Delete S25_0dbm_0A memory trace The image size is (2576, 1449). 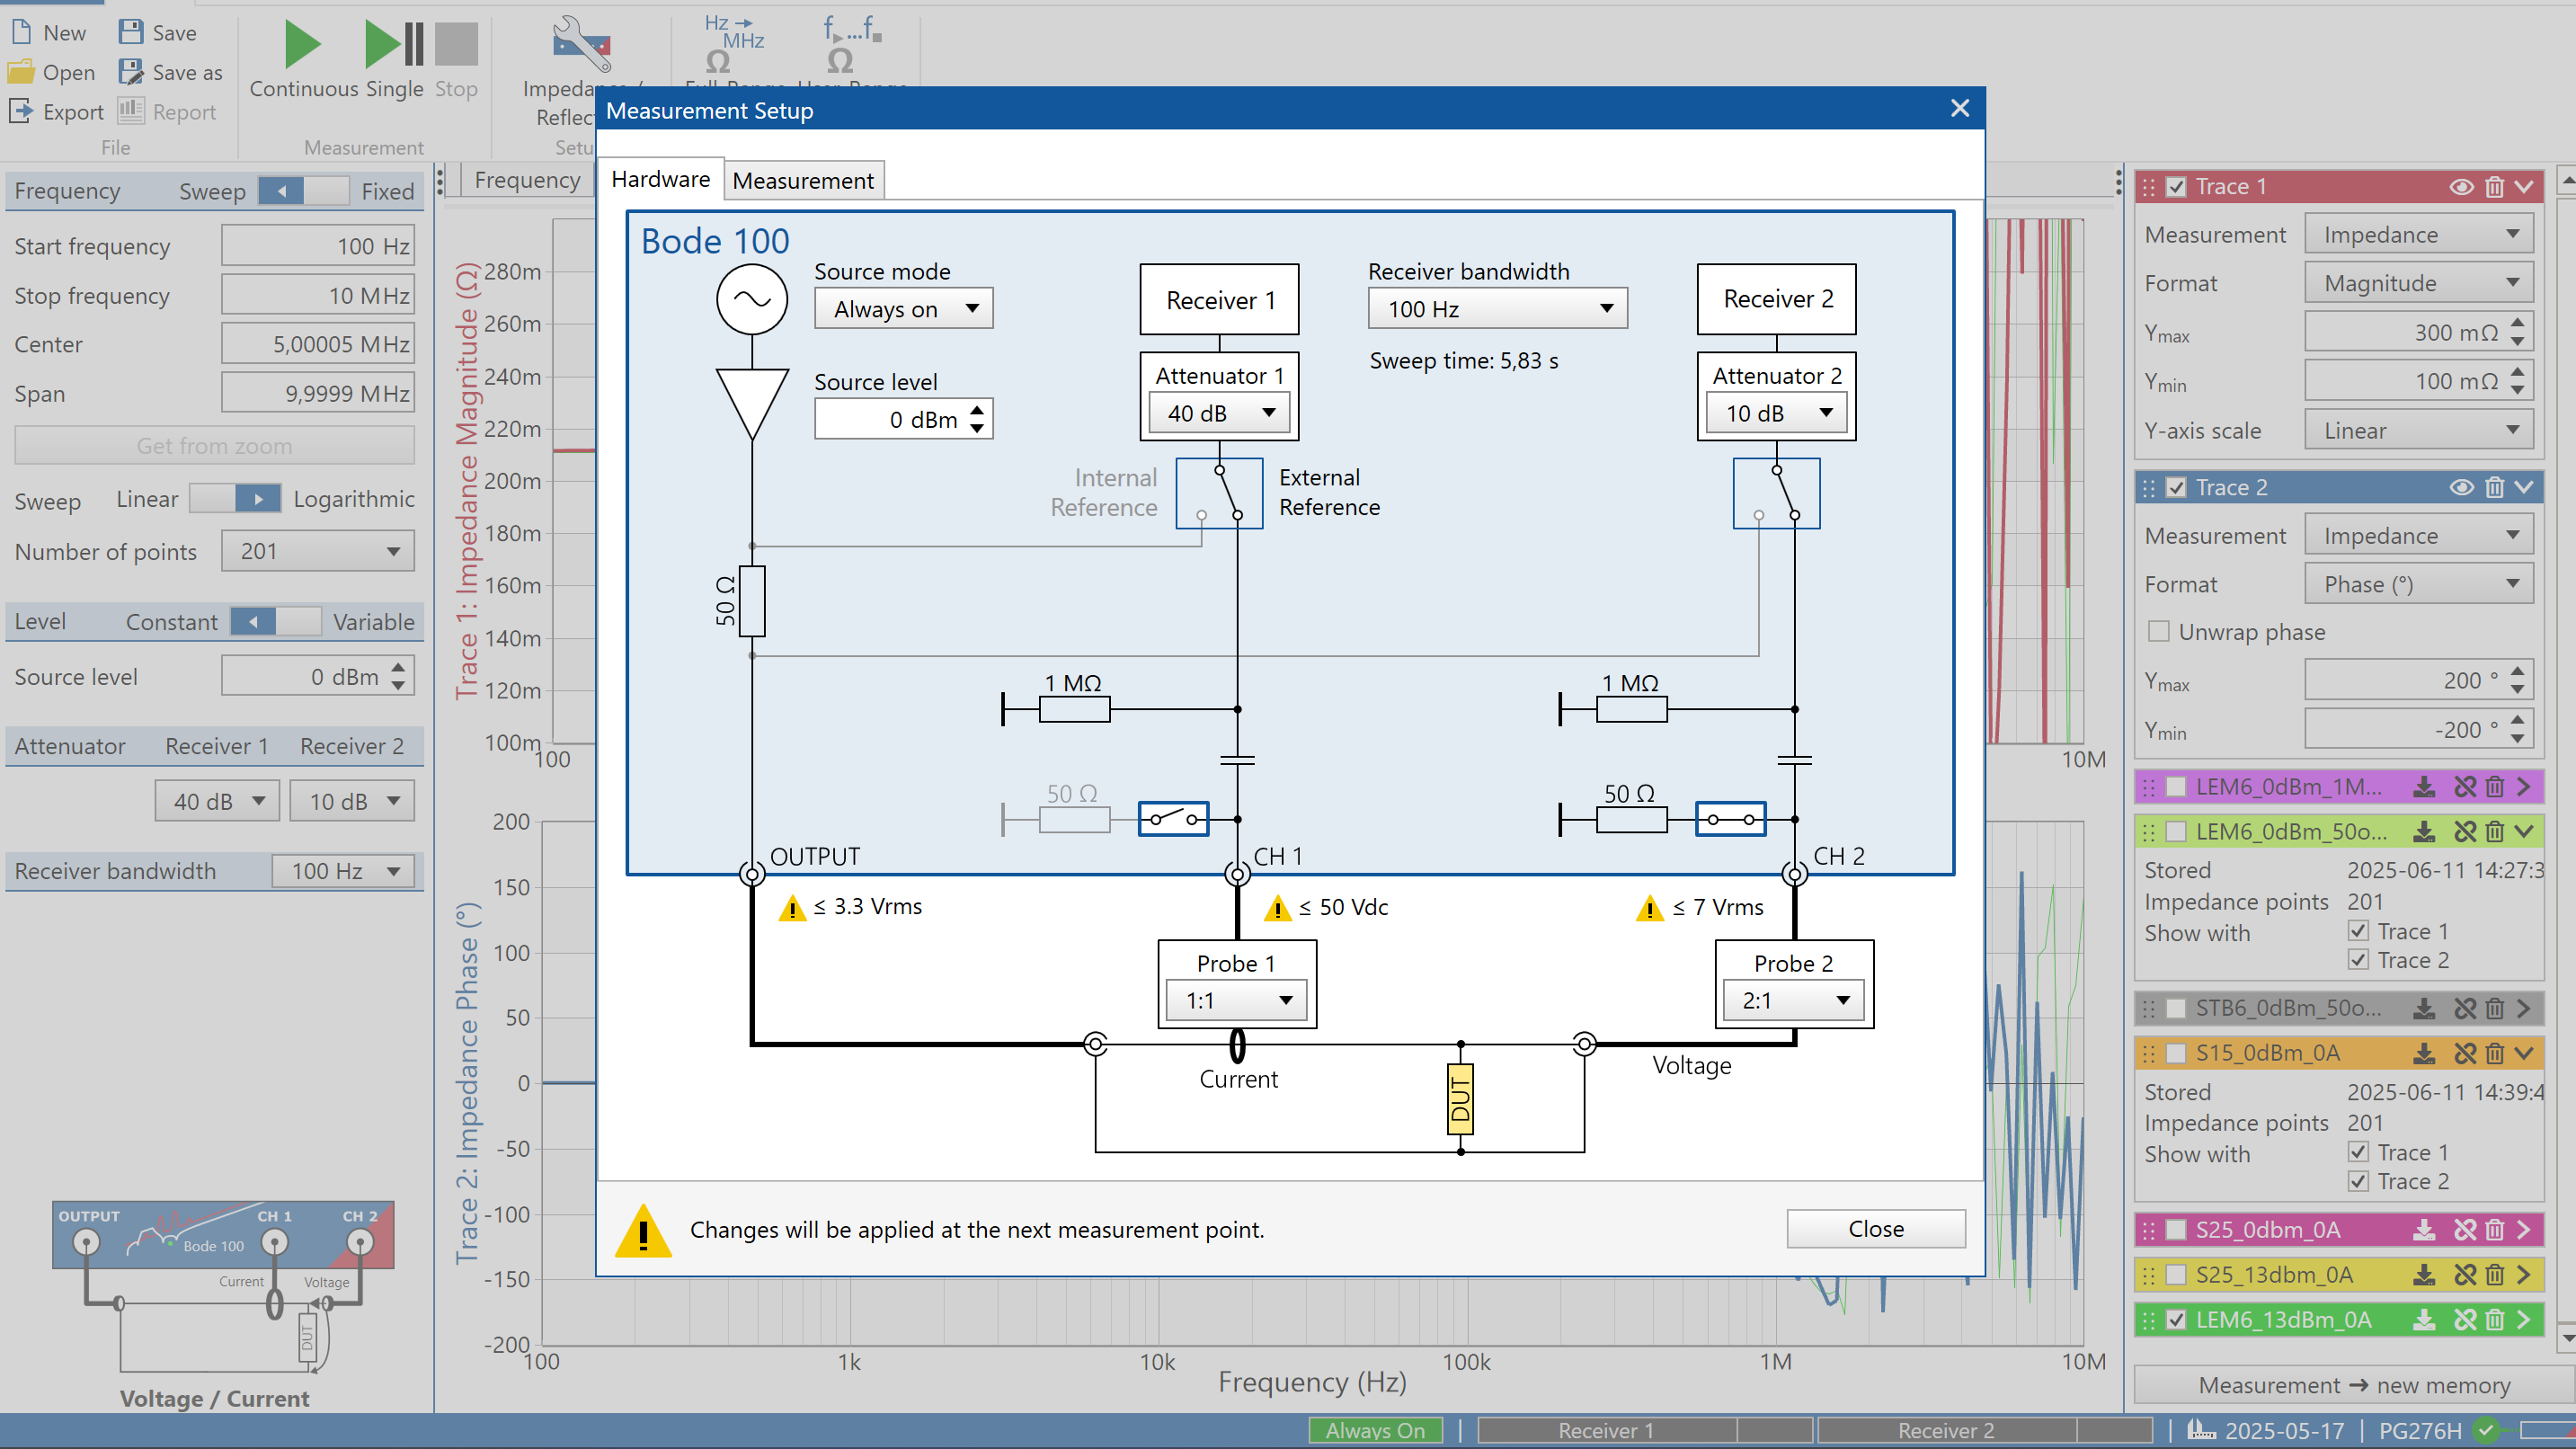click(x=2494, y=1230)
